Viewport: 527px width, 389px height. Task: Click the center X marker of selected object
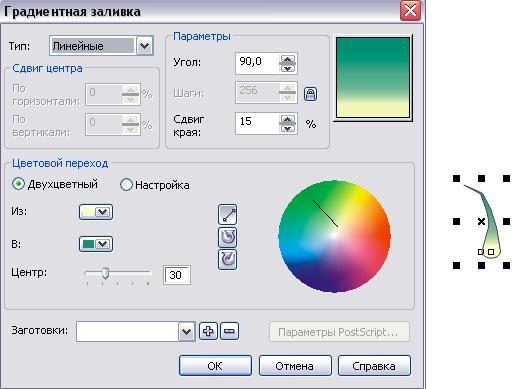[x=481, y=222]
